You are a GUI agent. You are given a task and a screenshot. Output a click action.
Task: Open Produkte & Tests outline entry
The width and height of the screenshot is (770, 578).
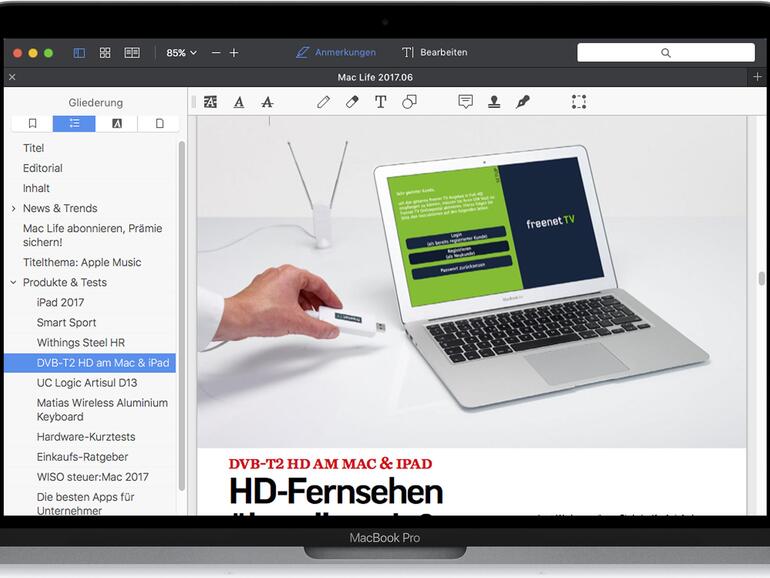65,282
